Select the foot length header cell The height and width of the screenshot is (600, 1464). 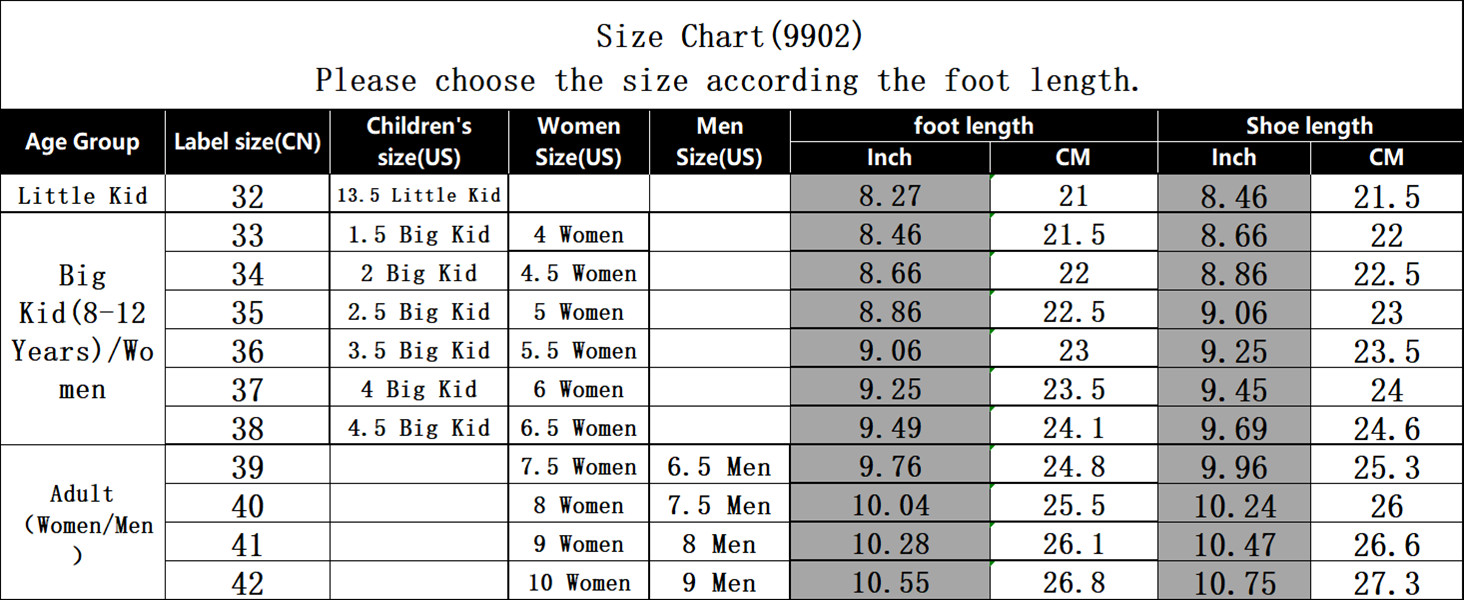point(974,126)
